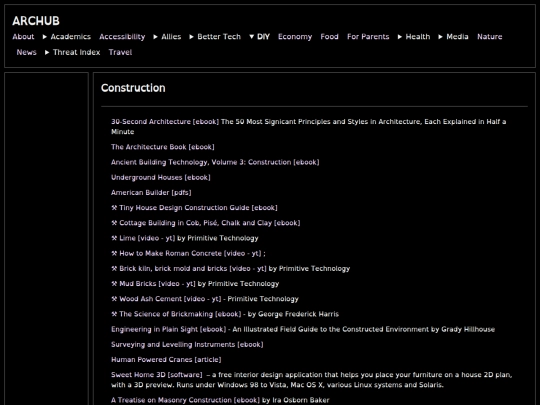The image size is (540, 405).
Task: Open Ancient Building Technology Volume 3 link
Action: 215,162
